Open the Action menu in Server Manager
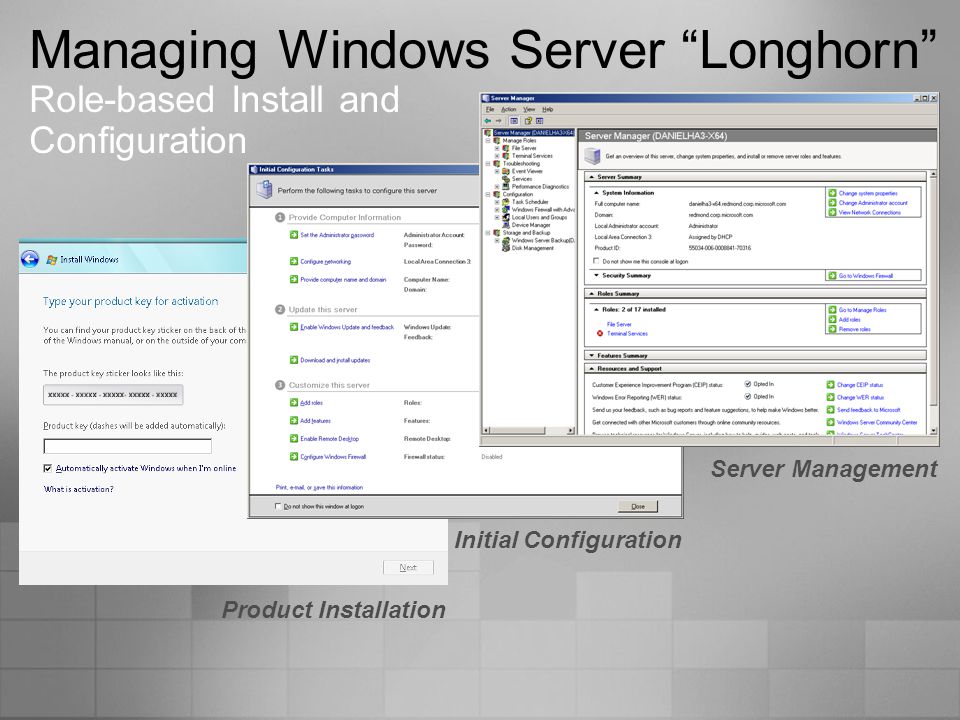This screenshot has width=960, height=720. [x=509, y=110]
